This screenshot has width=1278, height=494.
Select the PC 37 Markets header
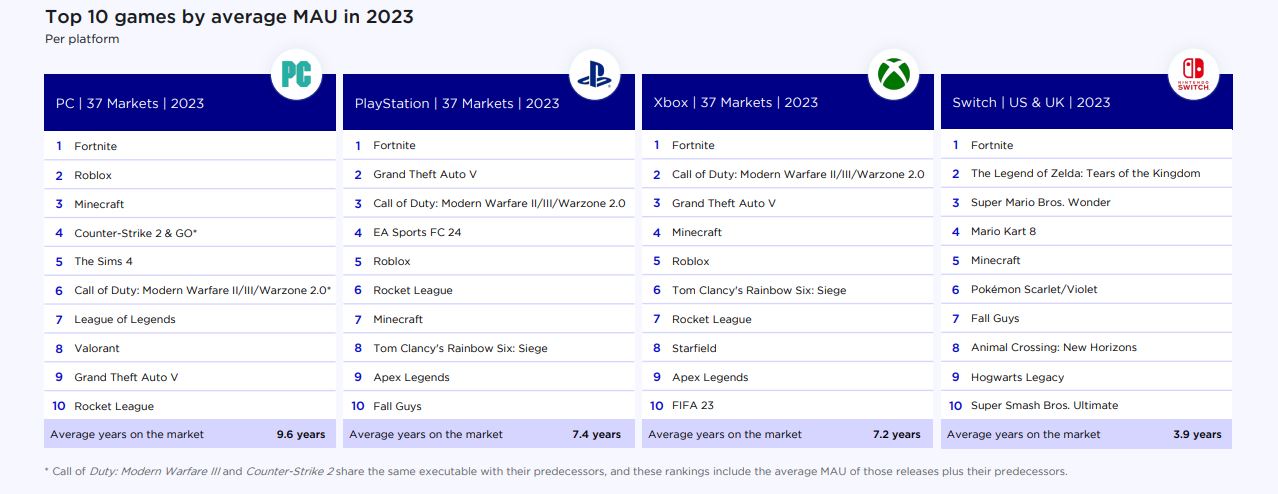click(129, 103)
